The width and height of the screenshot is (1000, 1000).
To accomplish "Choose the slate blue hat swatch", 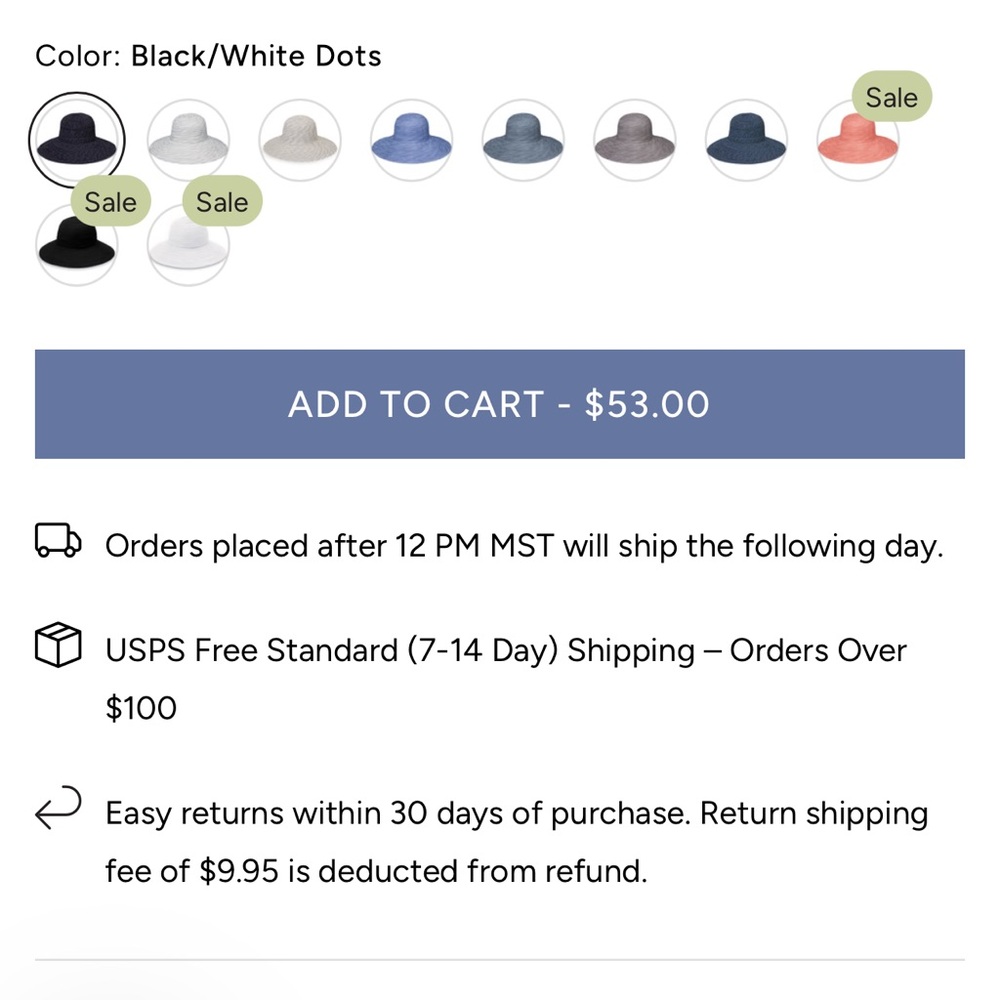I will (523, 140).
